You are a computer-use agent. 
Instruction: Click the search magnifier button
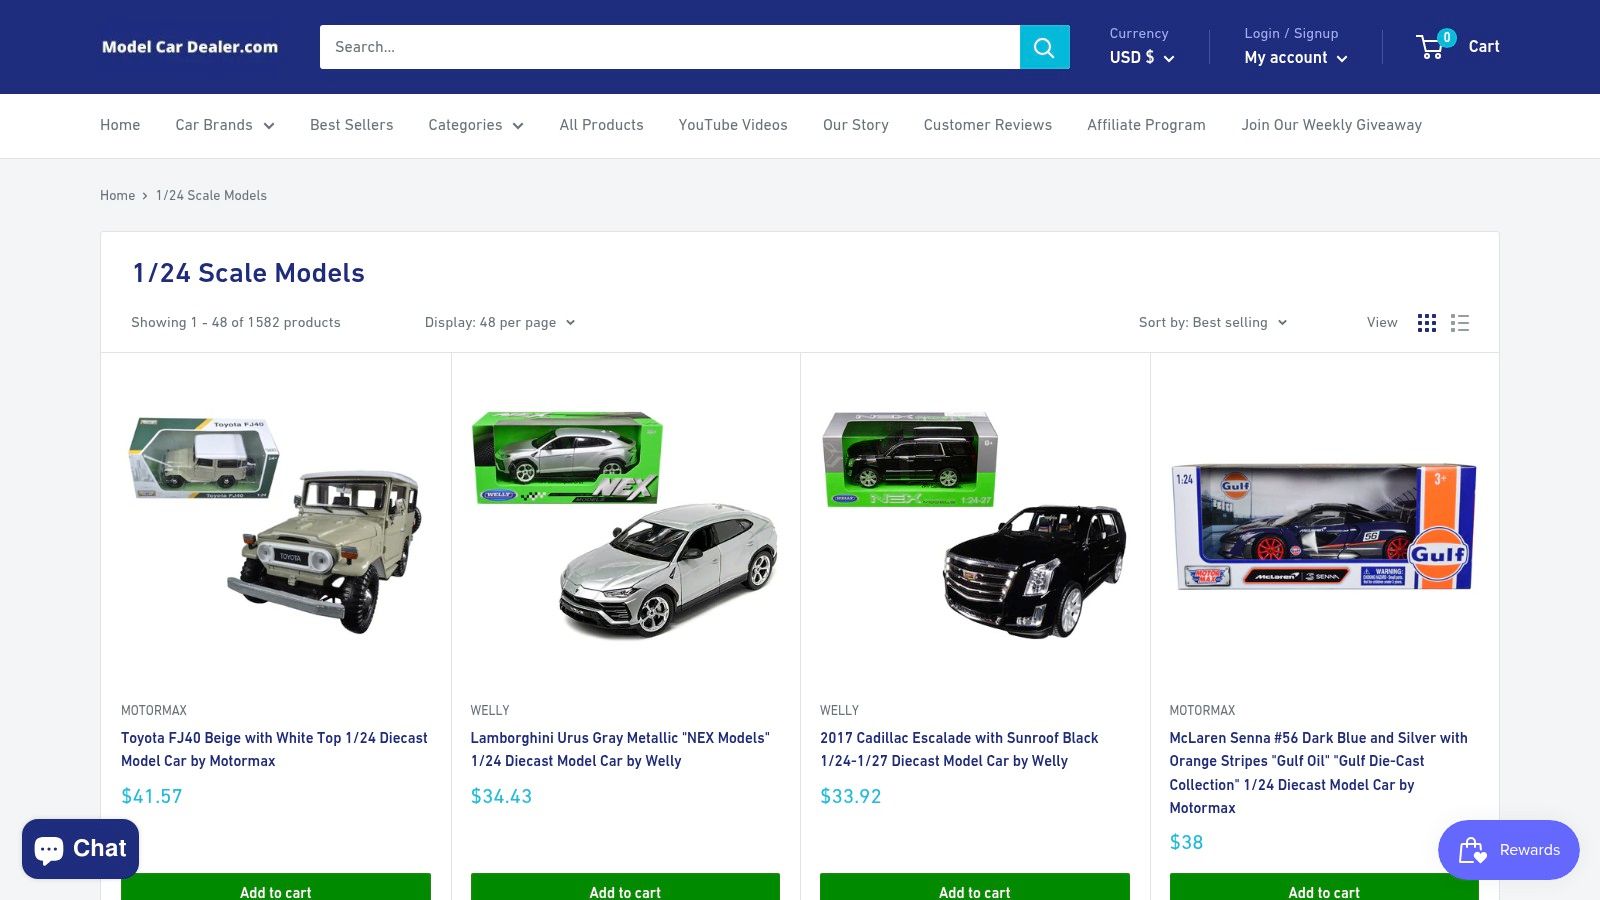pyautogui.click(x=1044, y=47)
